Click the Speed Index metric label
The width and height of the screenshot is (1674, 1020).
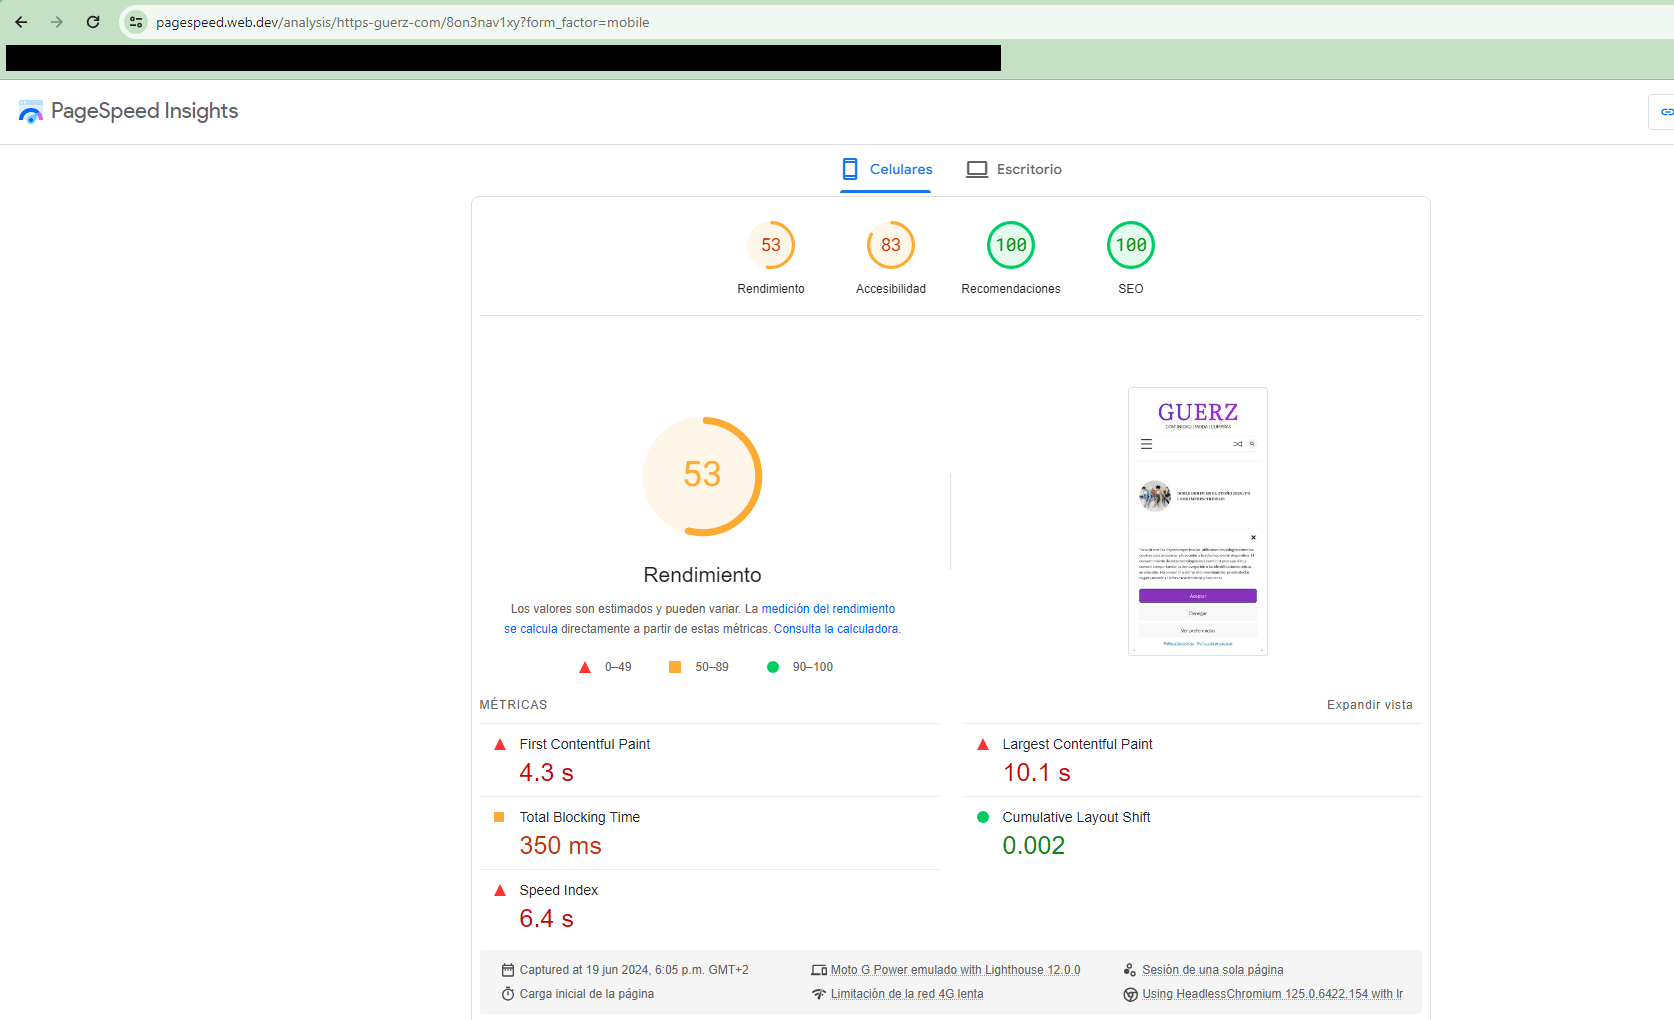coord(559,890)
